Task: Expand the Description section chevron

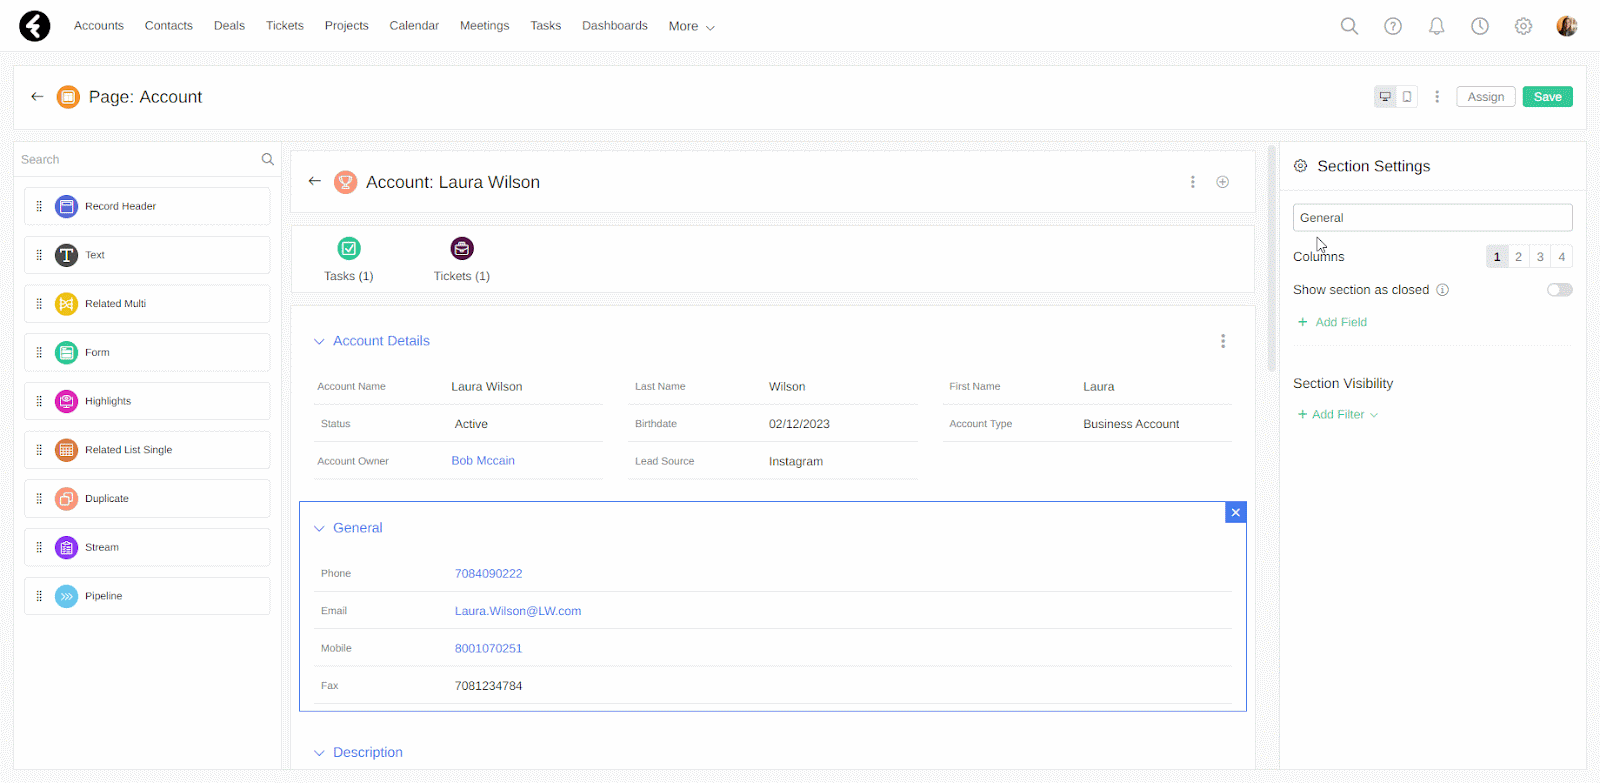Action: pyautogui.click(x=319, y=753)
